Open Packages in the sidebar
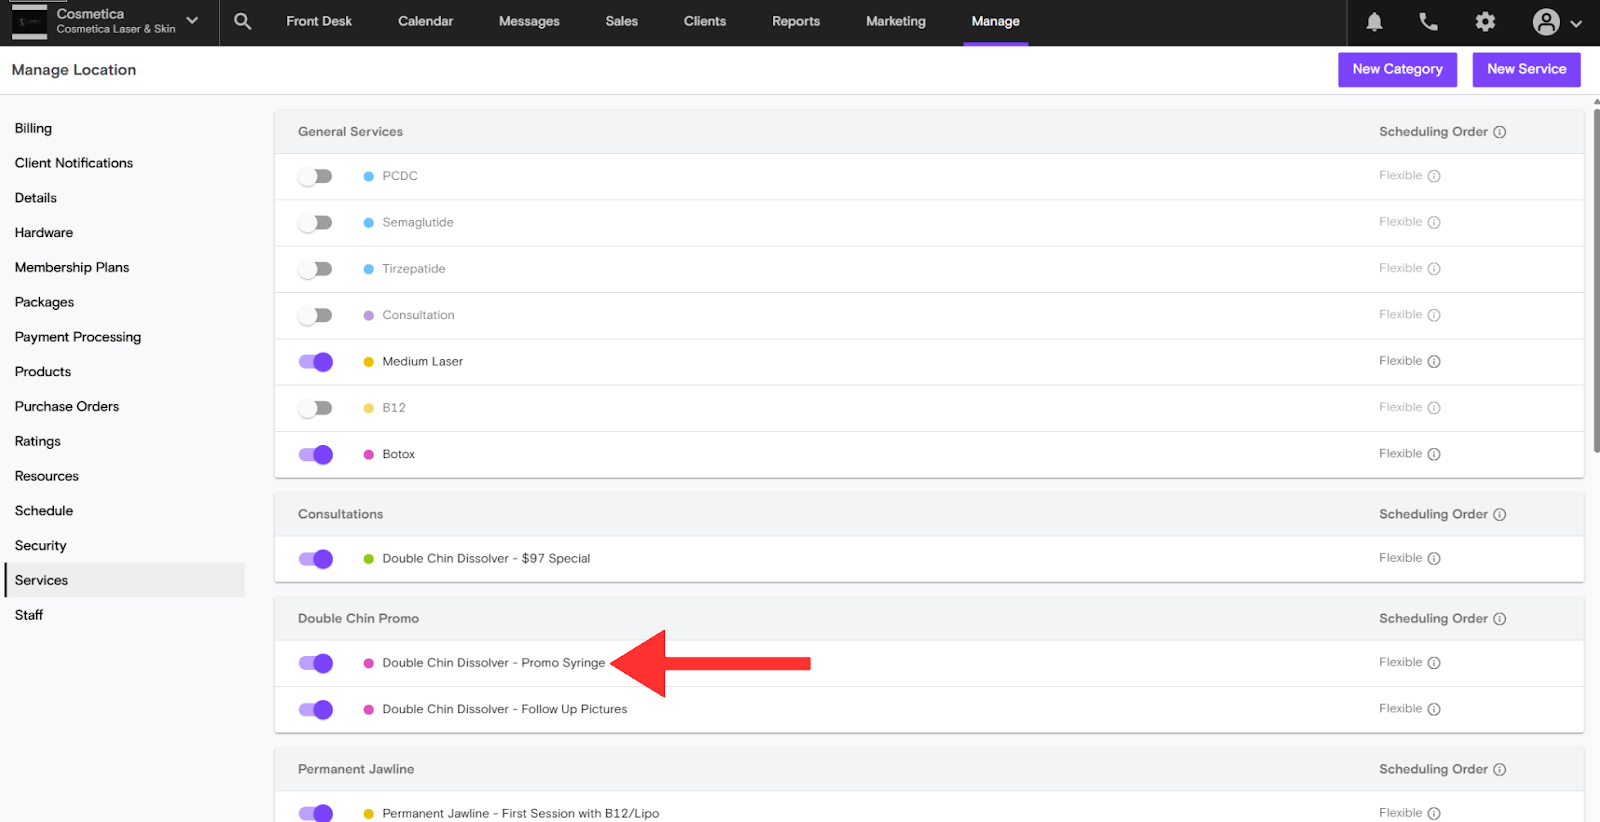Image resolution: width=1600 pixels, height=822 pixels. 44,302
